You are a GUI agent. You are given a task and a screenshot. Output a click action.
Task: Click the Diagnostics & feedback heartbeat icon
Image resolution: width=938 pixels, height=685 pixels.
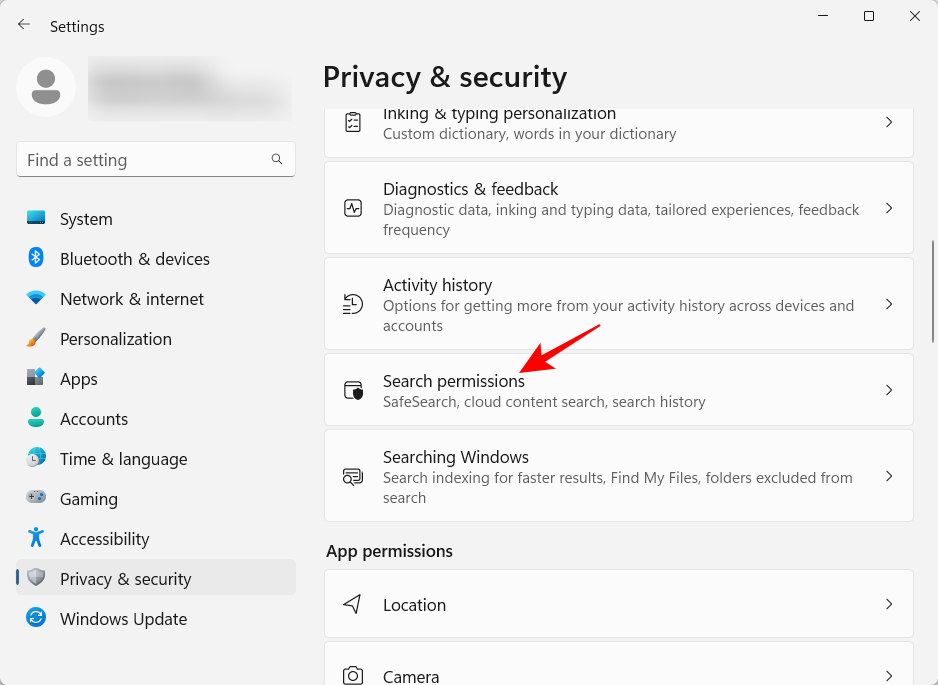pos(352,208)
